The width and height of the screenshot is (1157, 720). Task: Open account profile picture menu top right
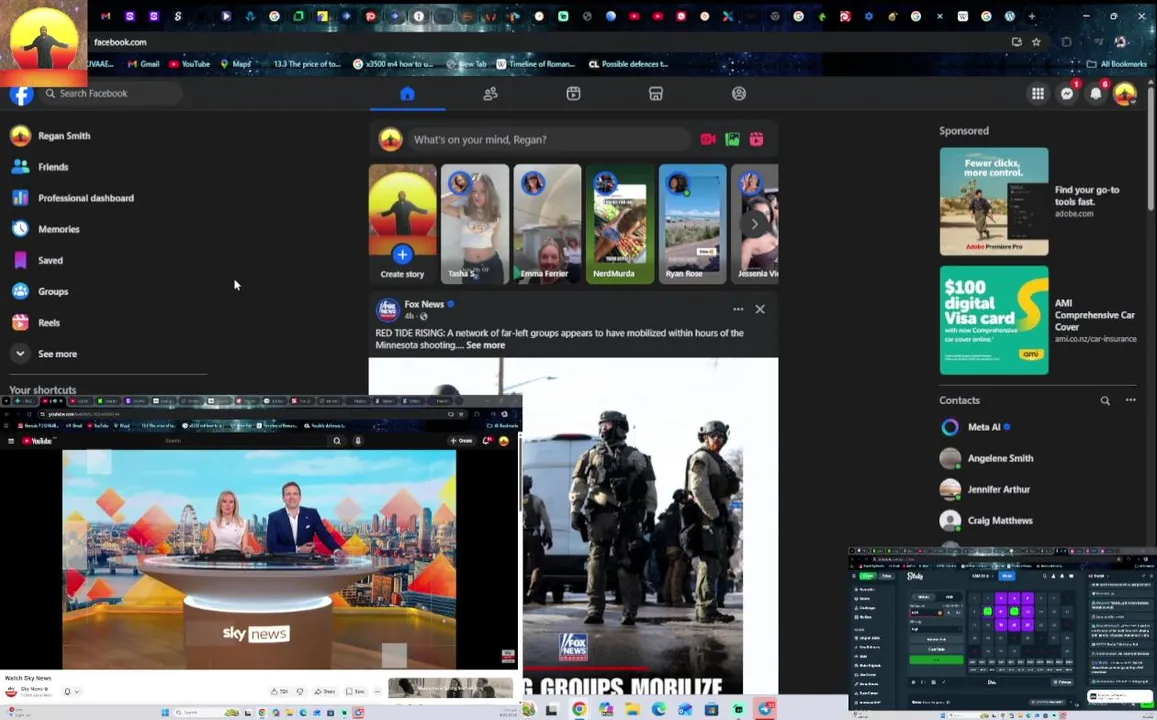coord(1125,94)
